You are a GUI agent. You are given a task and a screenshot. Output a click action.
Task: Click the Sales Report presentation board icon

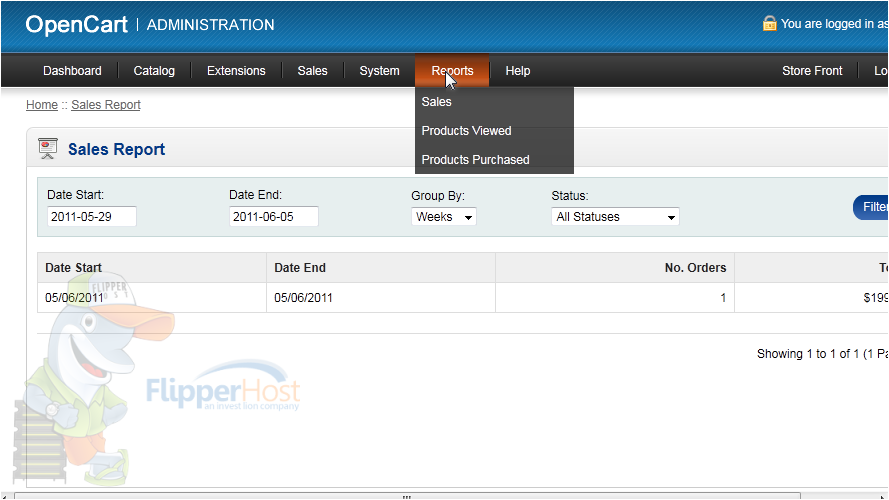48,149
